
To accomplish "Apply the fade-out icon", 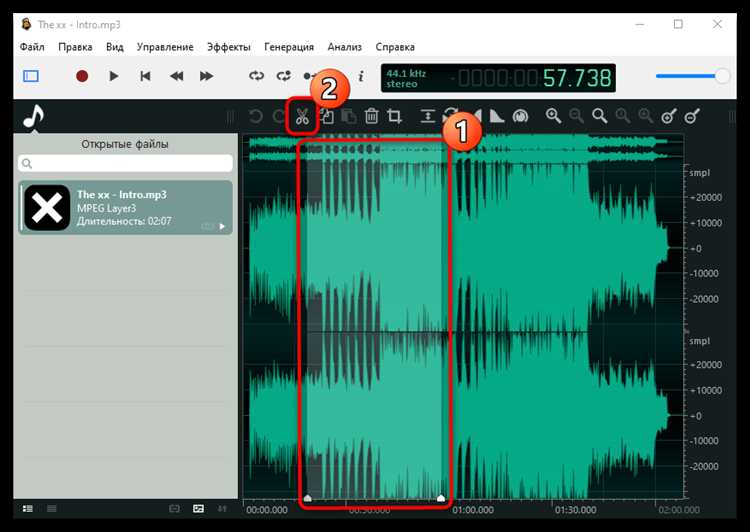I will pos(497,116).
